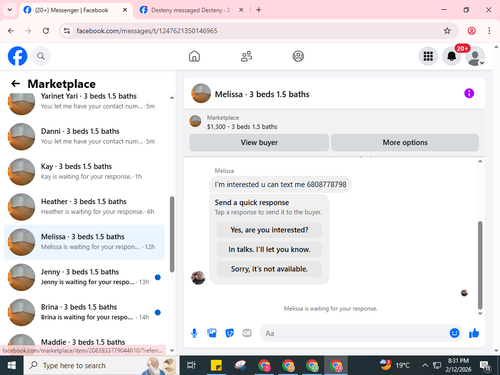The width and height of the screenshot is (500, 375).
Task: Reload the page icon
Action: pyautogui.click(x=46, y=31)
